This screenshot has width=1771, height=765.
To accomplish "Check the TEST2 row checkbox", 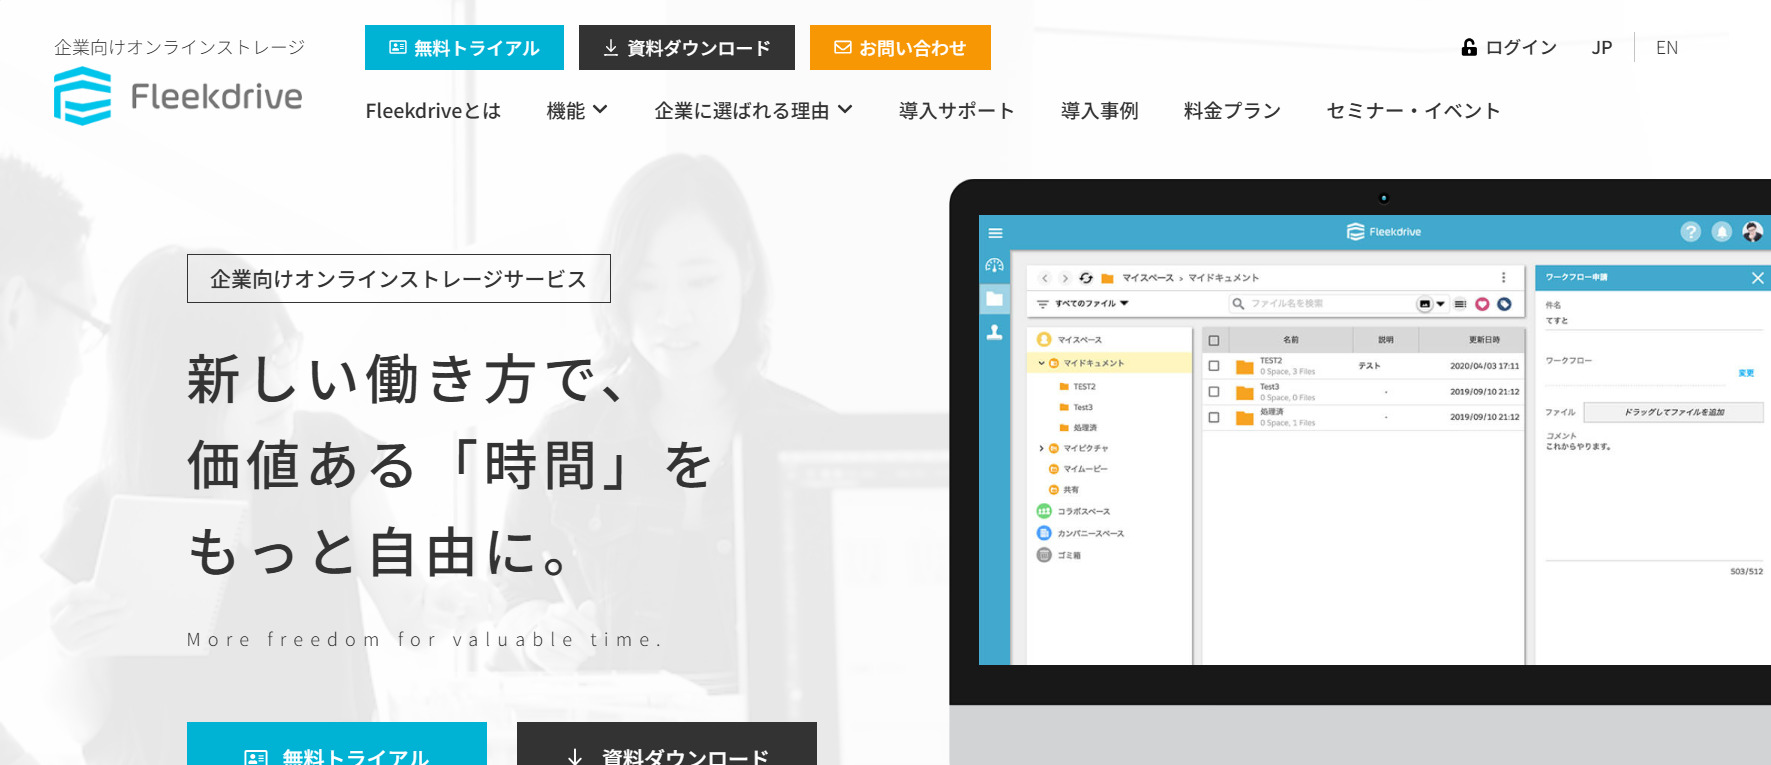I will pos(1214,366).
